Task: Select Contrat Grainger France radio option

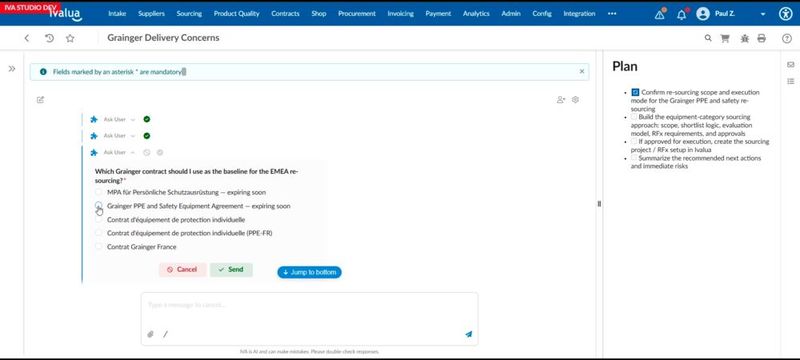Action: (98, 247)
